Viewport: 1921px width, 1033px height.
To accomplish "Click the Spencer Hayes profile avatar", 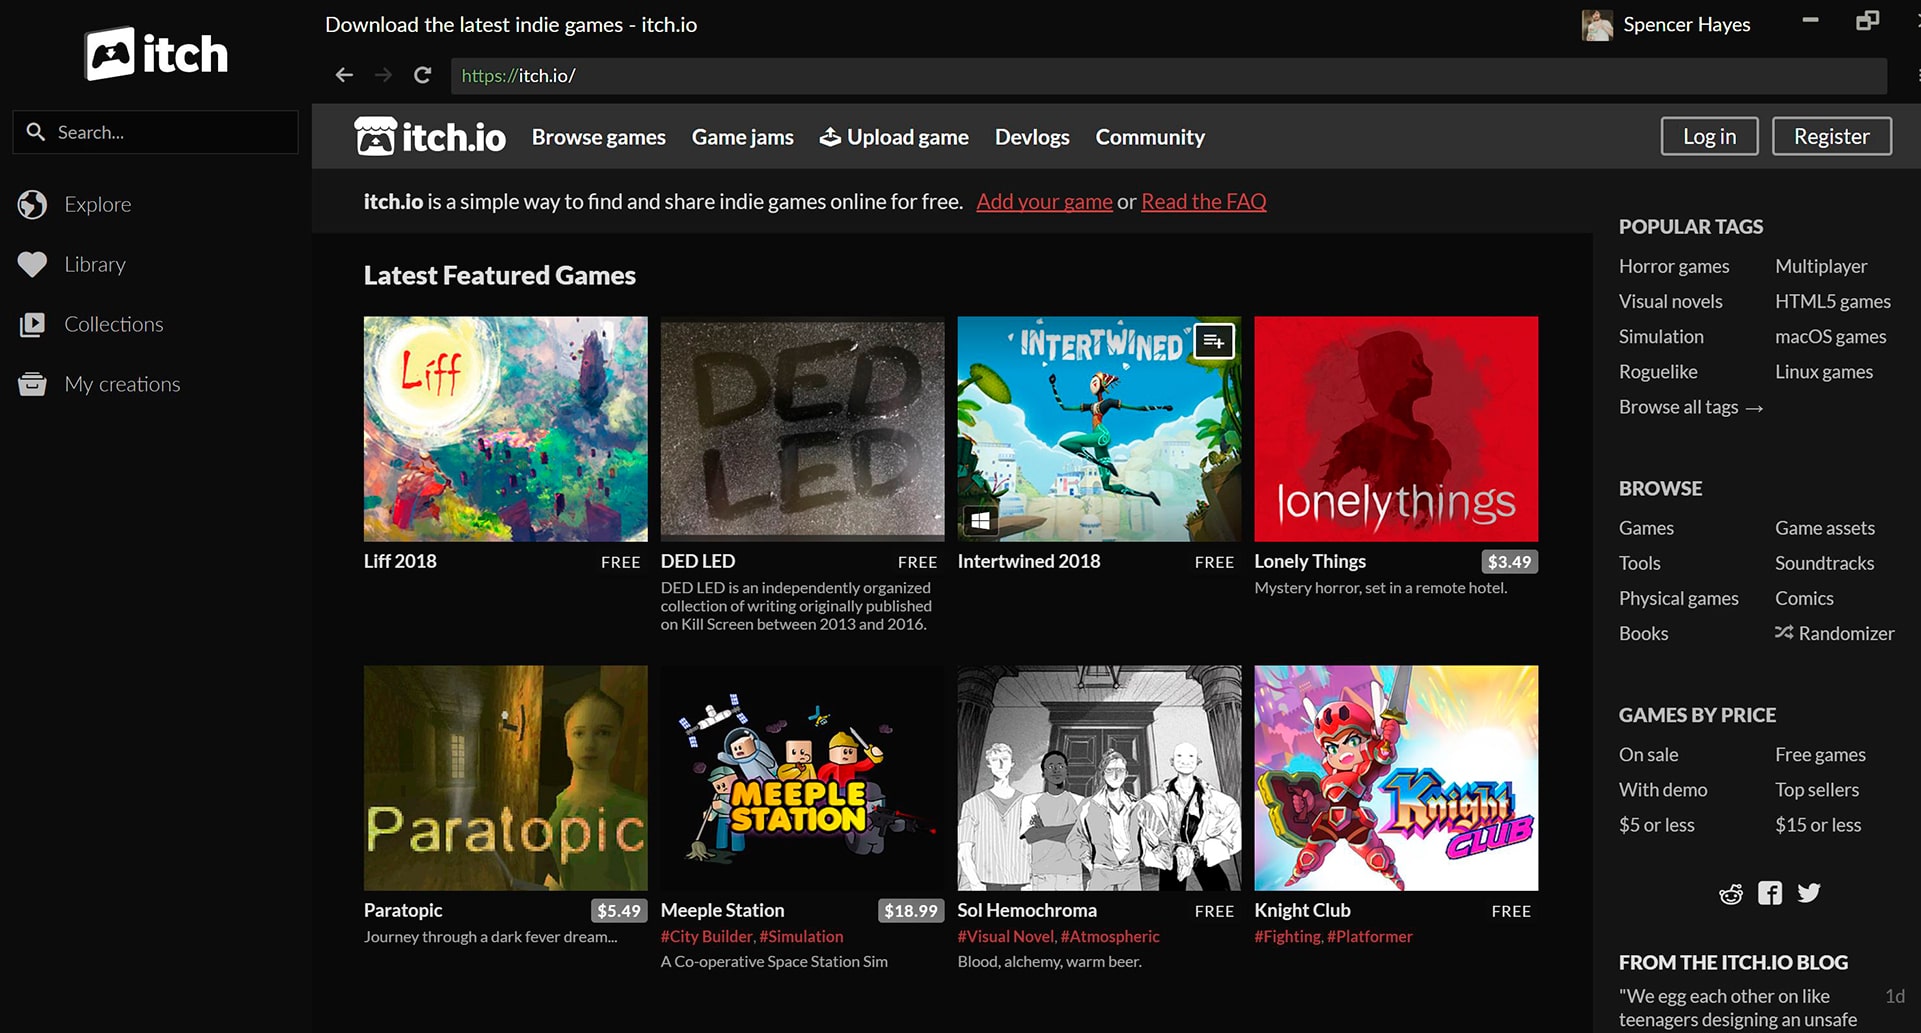I will (x=1597, y=25).
